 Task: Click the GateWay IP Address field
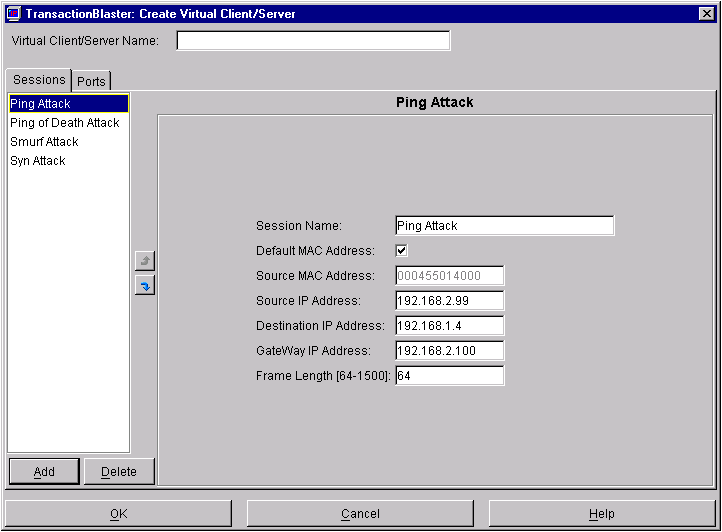[450, 351]
